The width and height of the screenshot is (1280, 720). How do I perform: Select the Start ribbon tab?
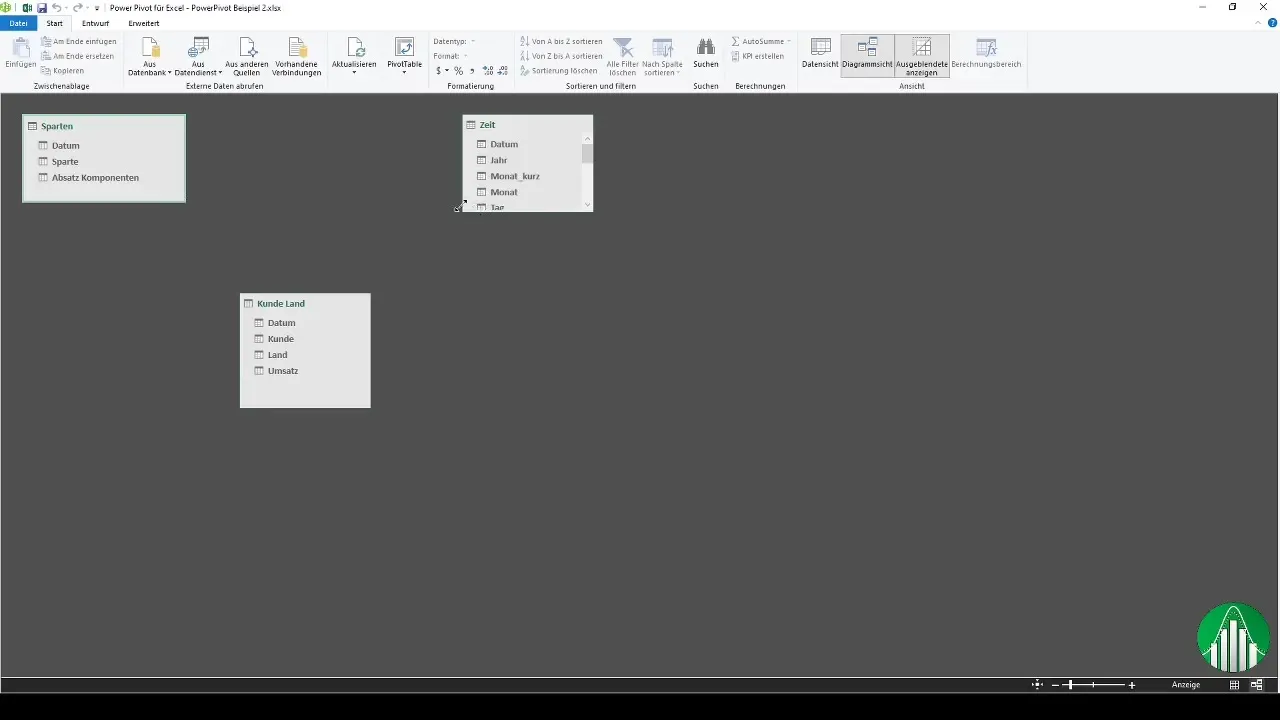click(x=54, y=23)
